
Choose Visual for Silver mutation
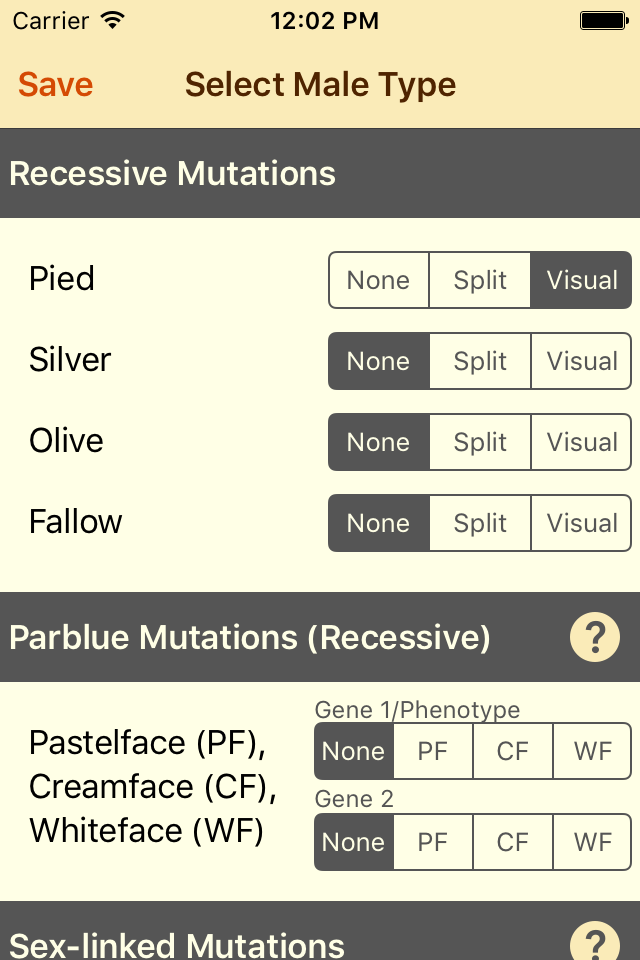pyautogui.click(x=582, y=361)
